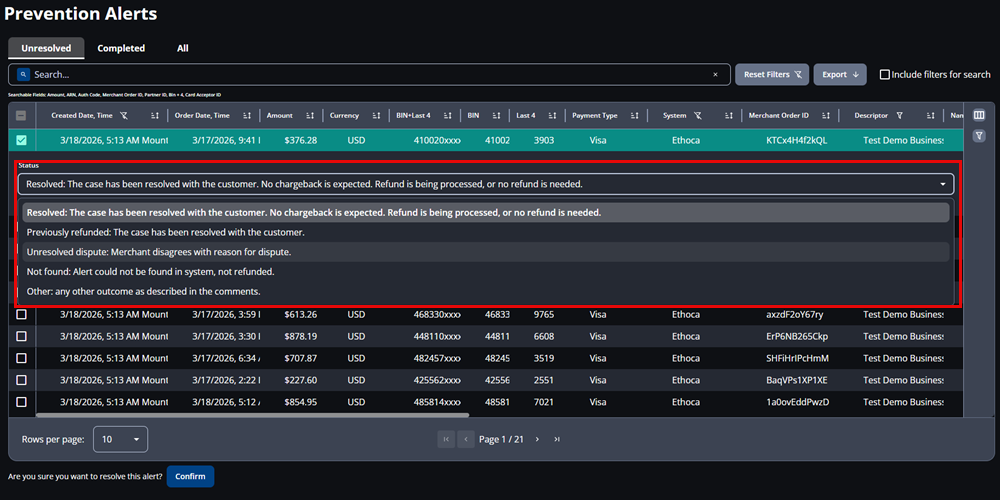Check the $227.60 row checkbox
Screen dimensions: 1000x501
click(x=21, y=380)
